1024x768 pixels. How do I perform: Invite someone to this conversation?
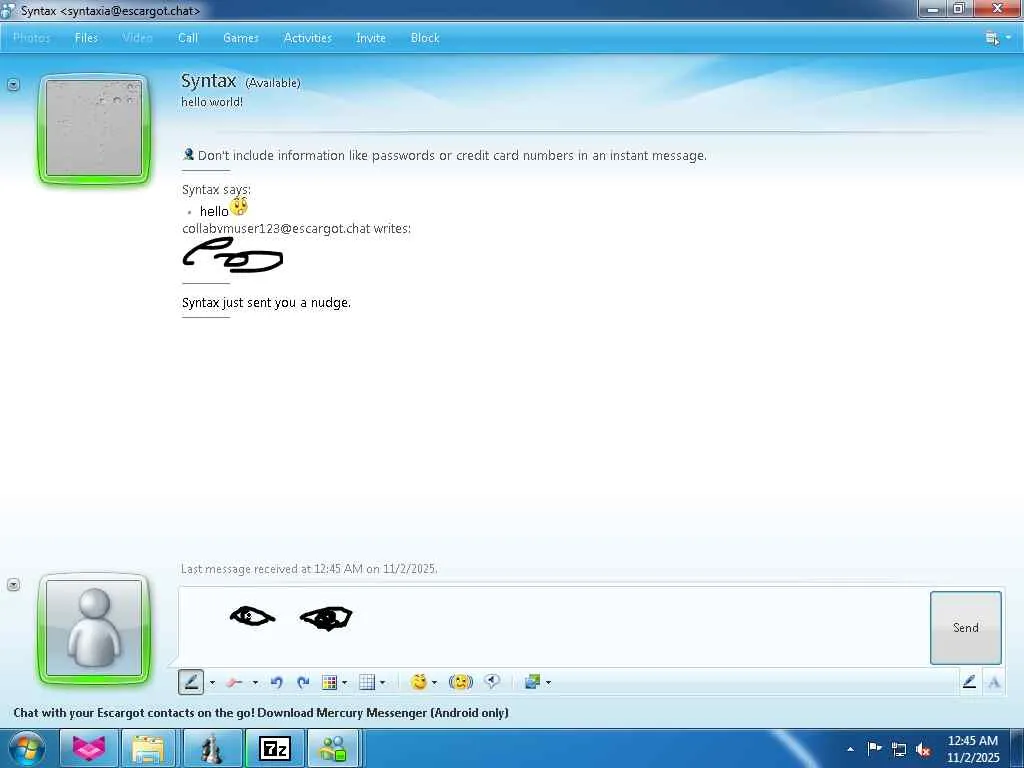371,38
